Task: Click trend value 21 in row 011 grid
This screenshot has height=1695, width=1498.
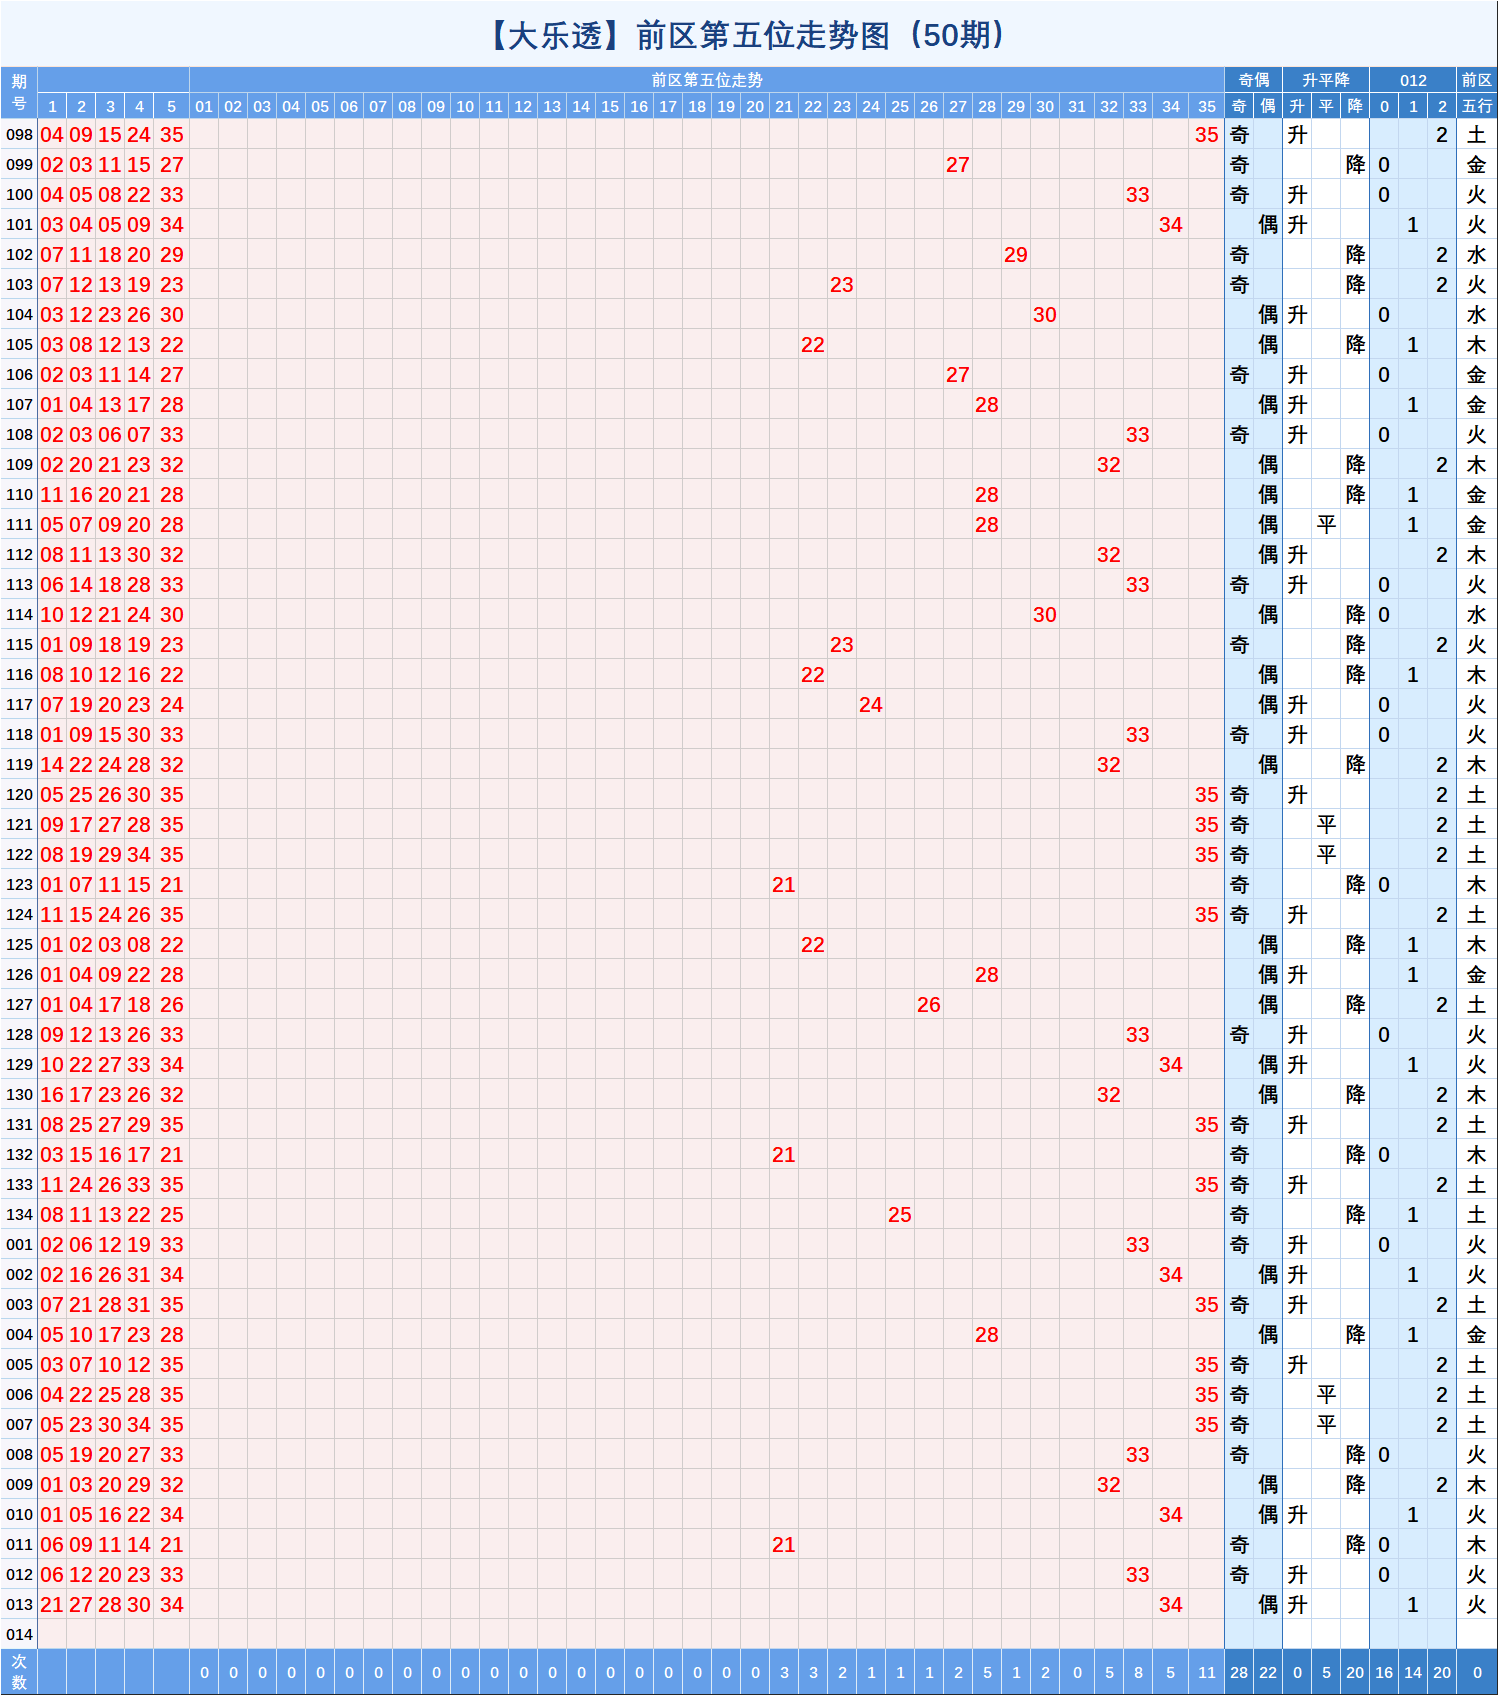Action: [x=784, y=1545]
